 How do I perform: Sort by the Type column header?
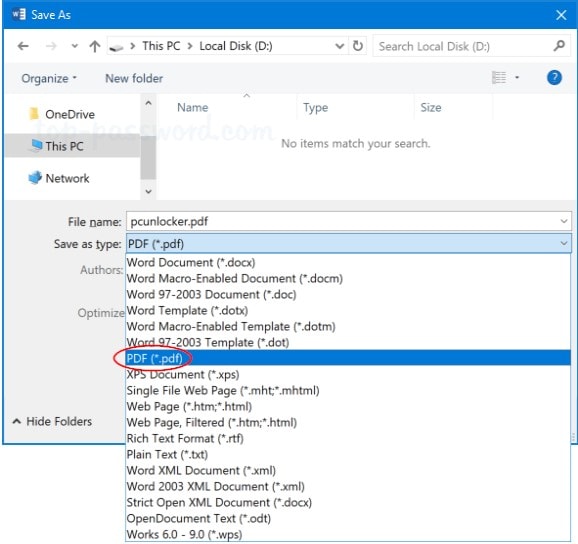pos(316,108)
